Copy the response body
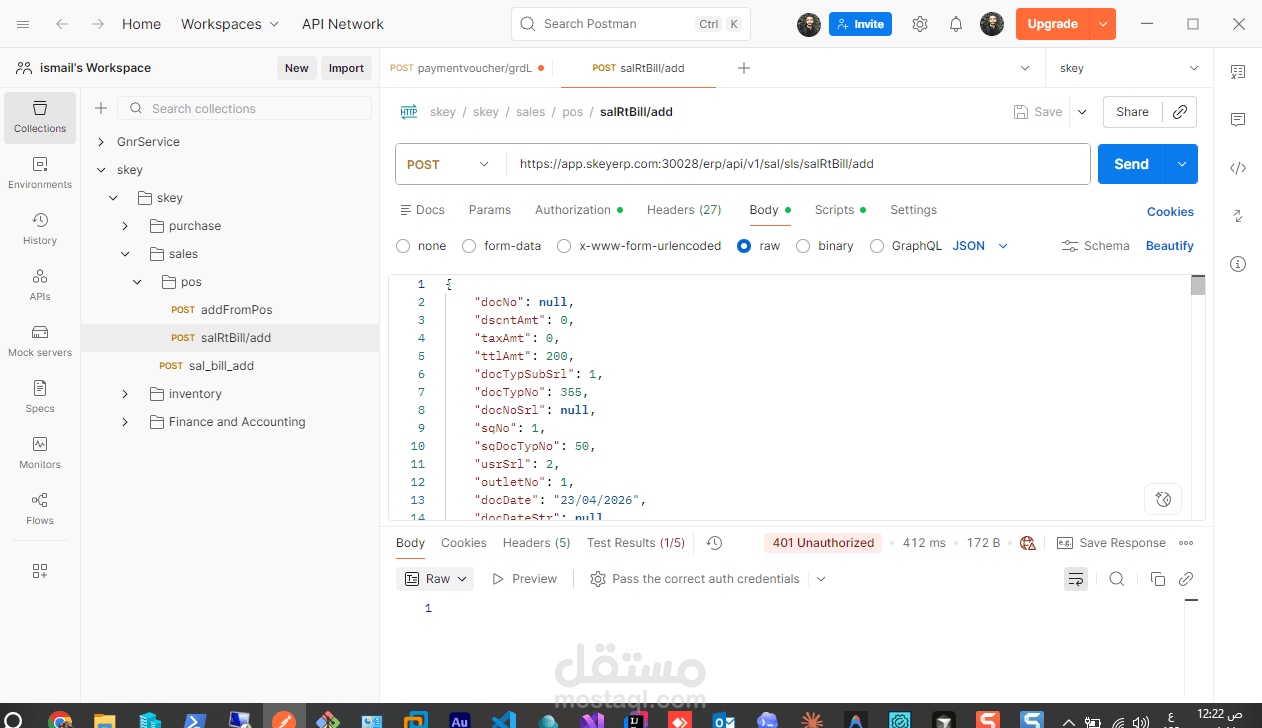Image resolution: width=1262 pixels, height=728 pixels. point(1158,579)
